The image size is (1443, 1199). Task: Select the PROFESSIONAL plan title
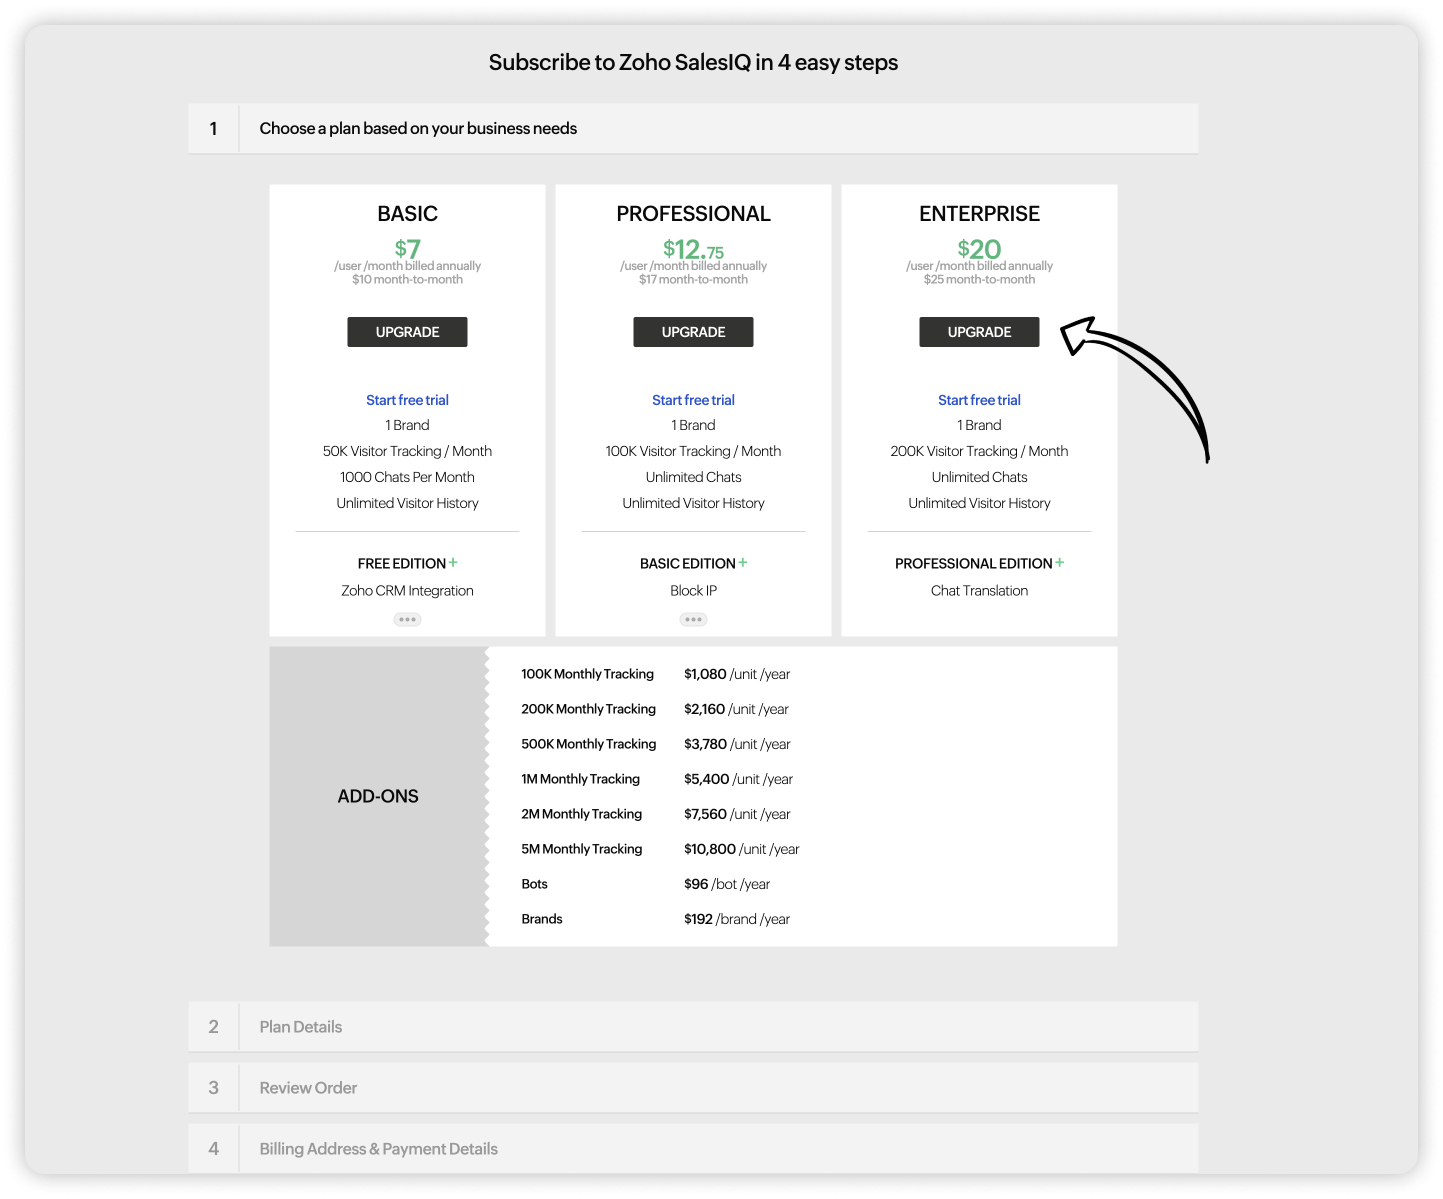(693, 214)
